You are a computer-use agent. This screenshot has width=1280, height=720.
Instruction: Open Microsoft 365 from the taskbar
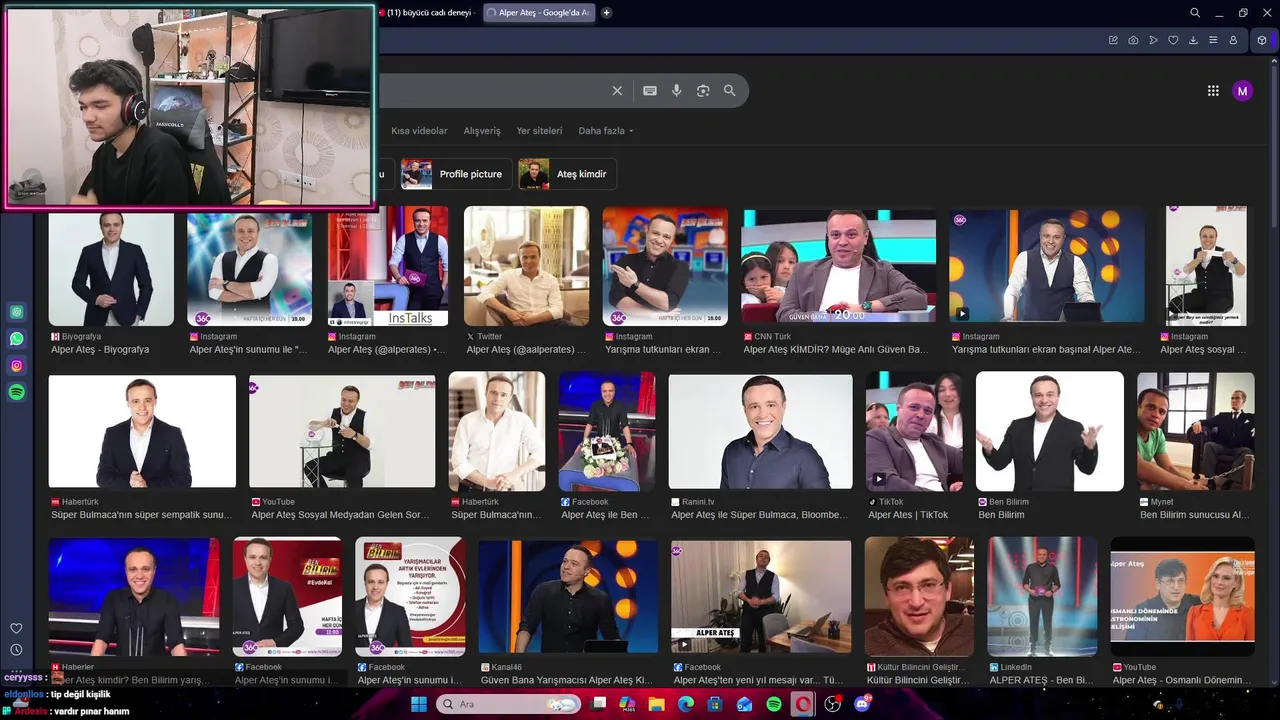(x=627, y=705)
